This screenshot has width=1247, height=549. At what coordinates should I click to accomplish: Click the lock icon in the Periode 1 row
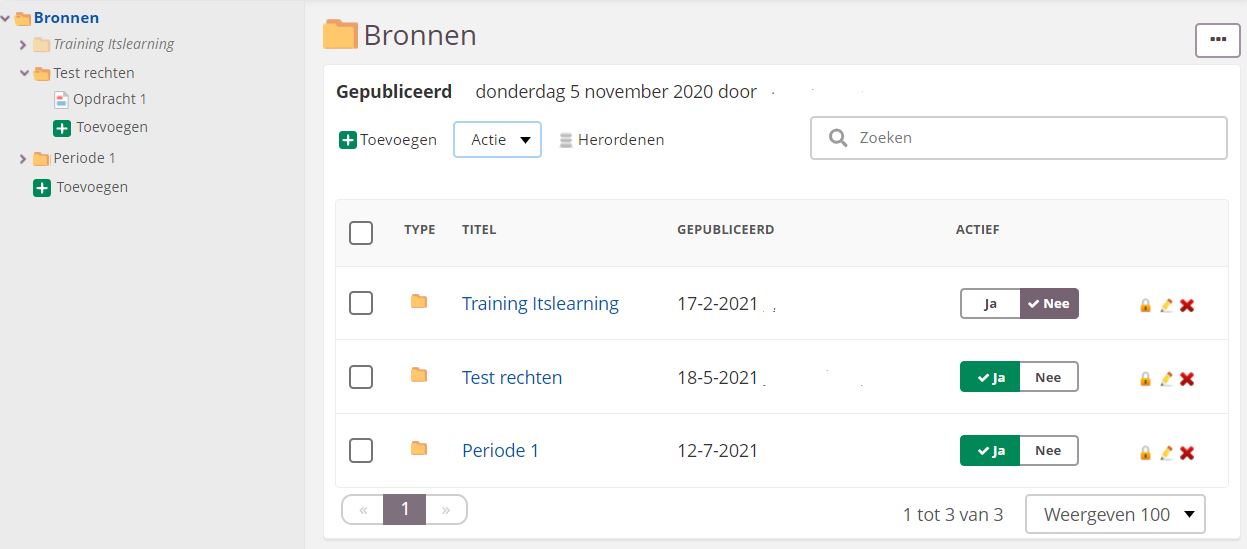pyautogui.click(x=1145, y=453)
